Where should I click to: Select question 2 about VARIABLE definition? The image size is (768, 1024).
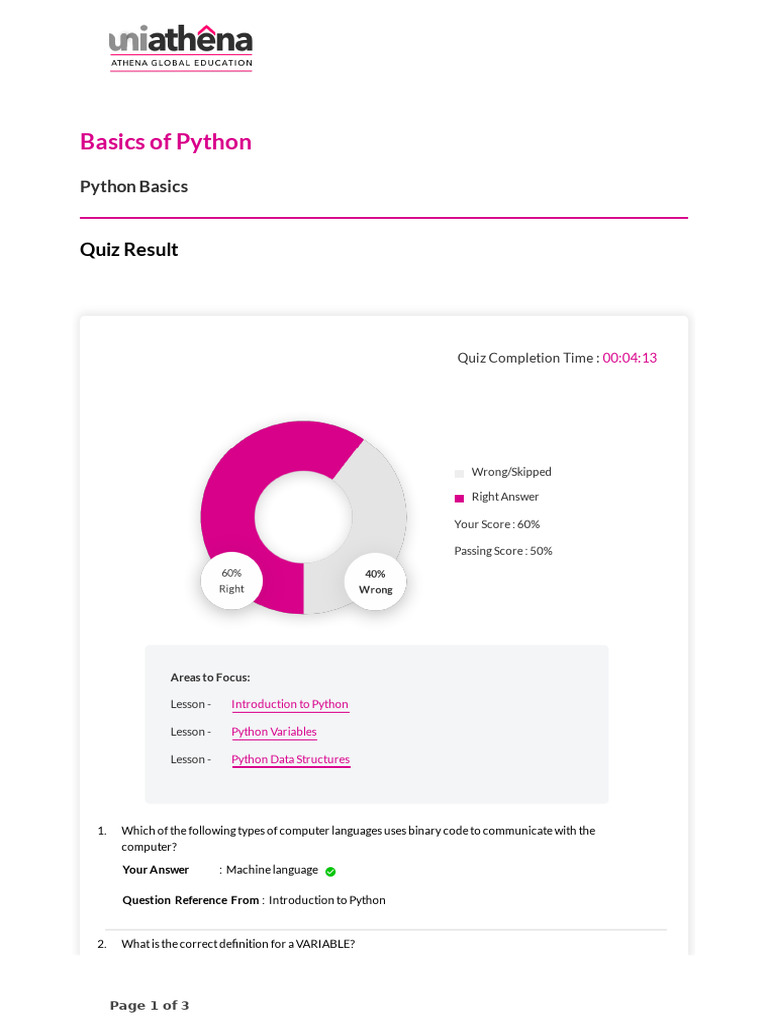[238, 944]
